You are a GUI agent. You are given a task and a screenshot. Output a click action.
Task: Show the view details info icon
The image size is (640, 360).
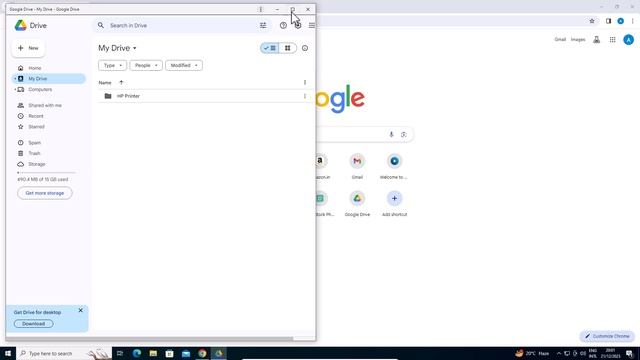(x=305, y=48)
